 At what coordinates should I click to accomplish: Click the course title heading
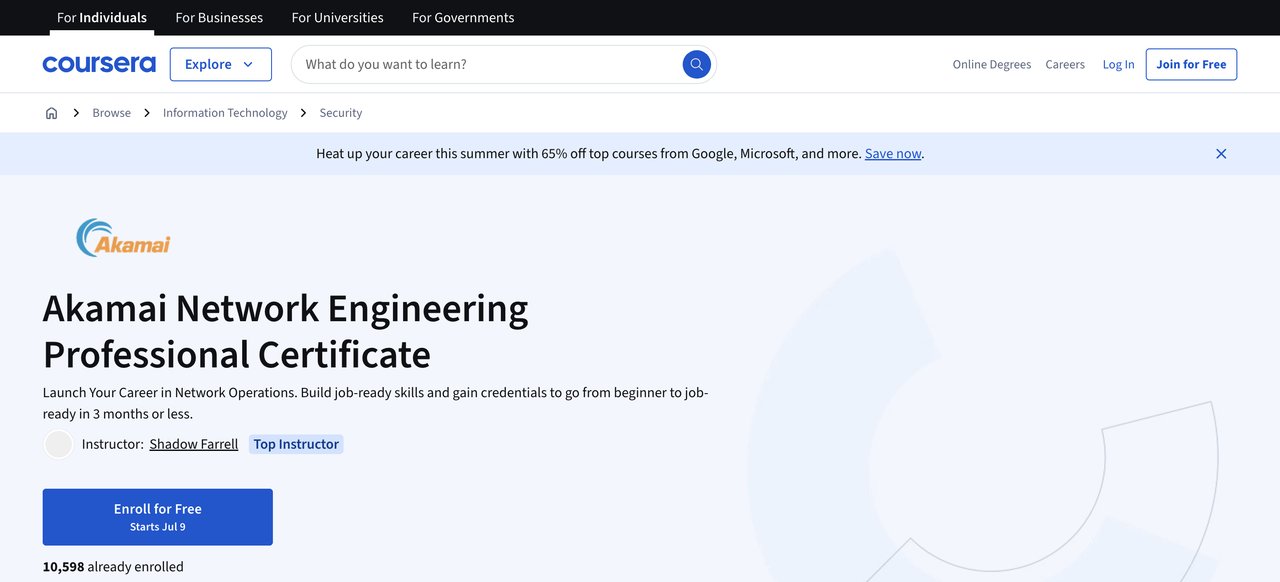pyautogui.click(x=286, y=331)
